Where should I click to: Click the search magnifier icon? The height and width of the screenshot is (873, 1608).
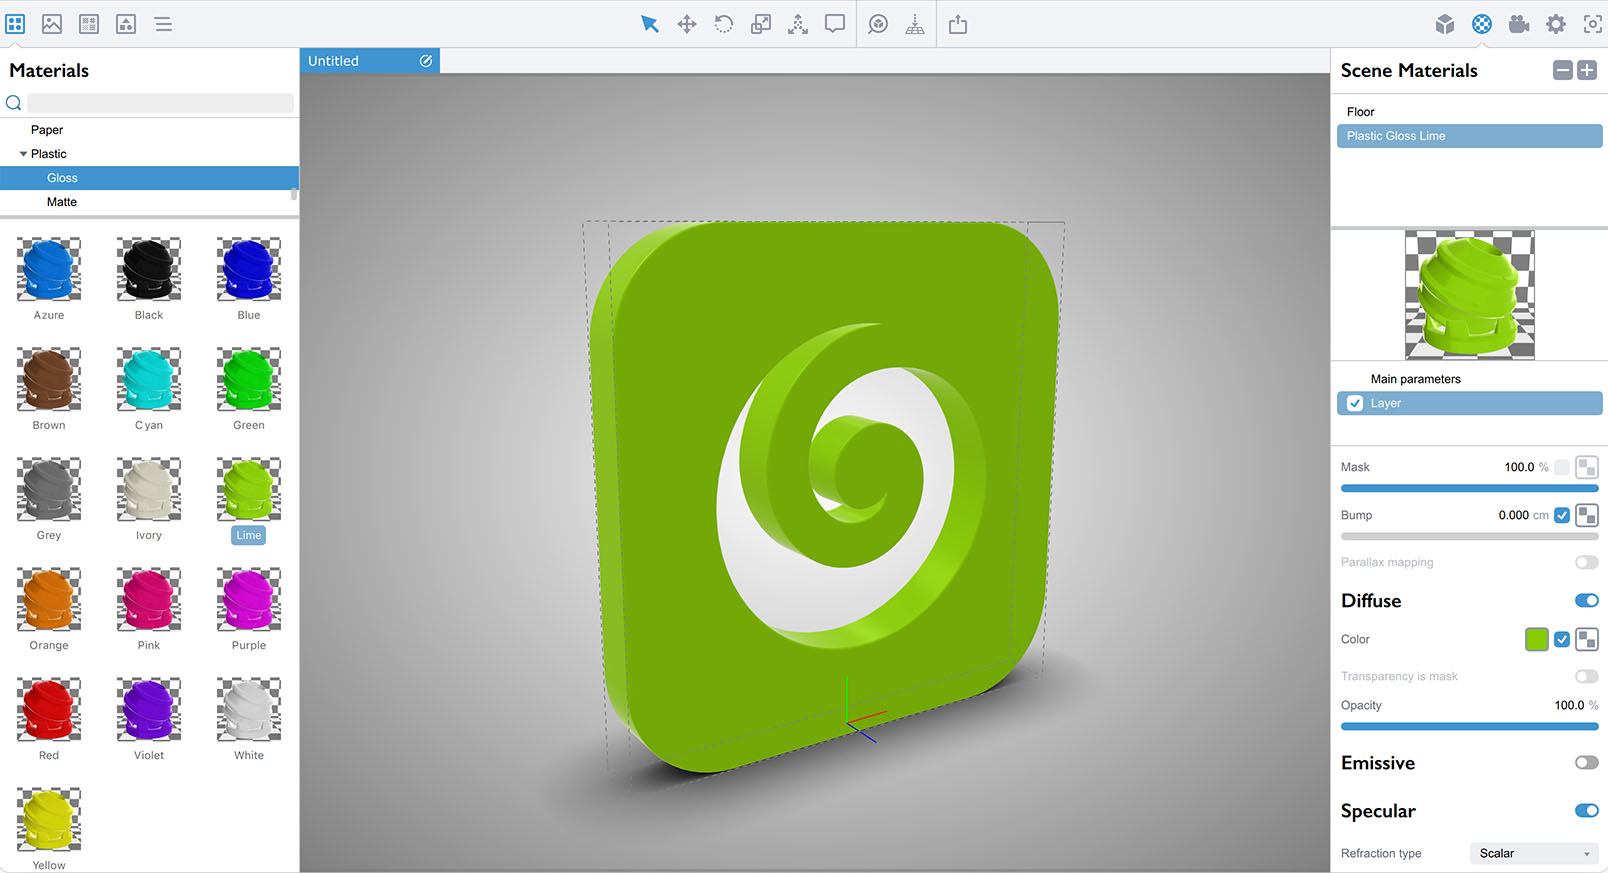coord(14,102)
